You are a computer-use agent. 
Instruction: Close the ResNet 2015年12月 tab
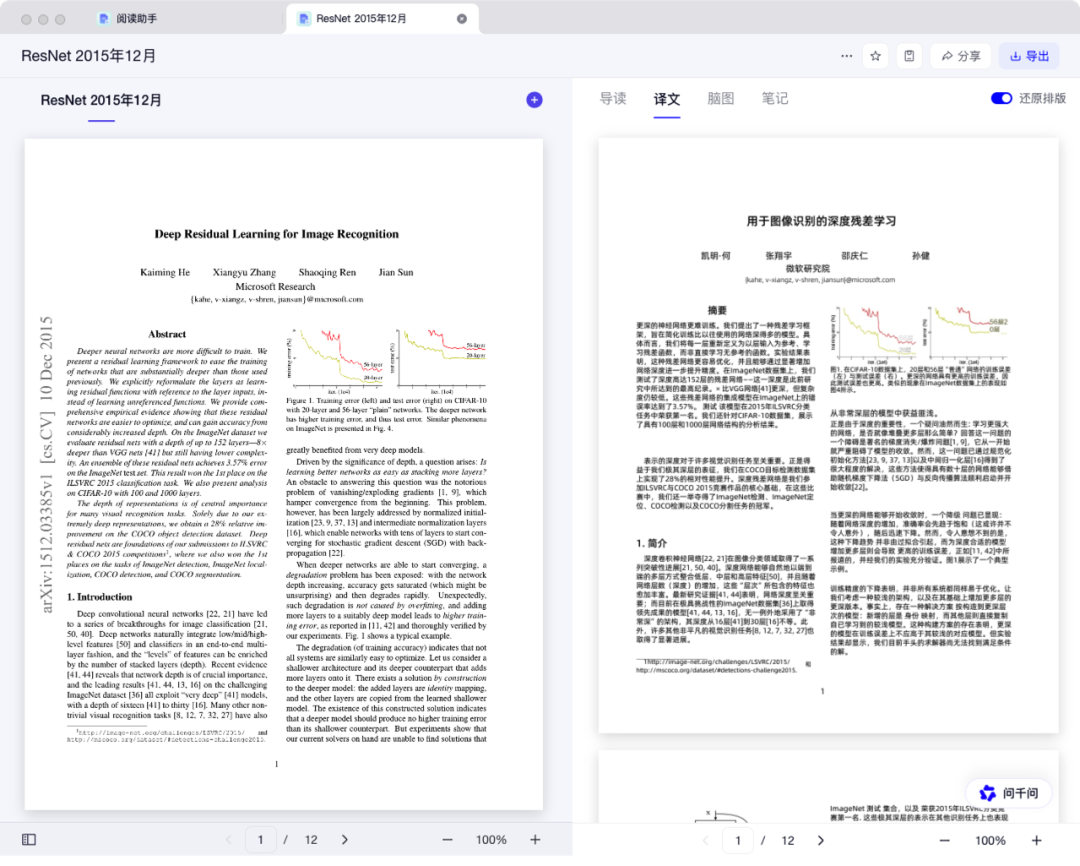click(x=462, y=19)
